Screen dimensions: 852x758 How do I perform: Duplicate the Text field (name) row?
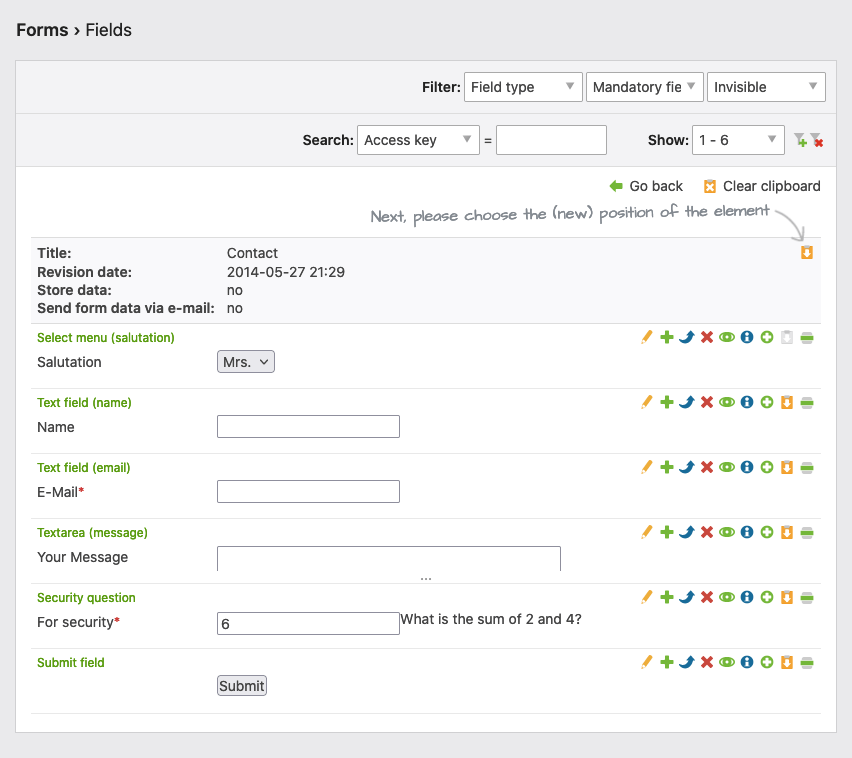coord(667,402)
